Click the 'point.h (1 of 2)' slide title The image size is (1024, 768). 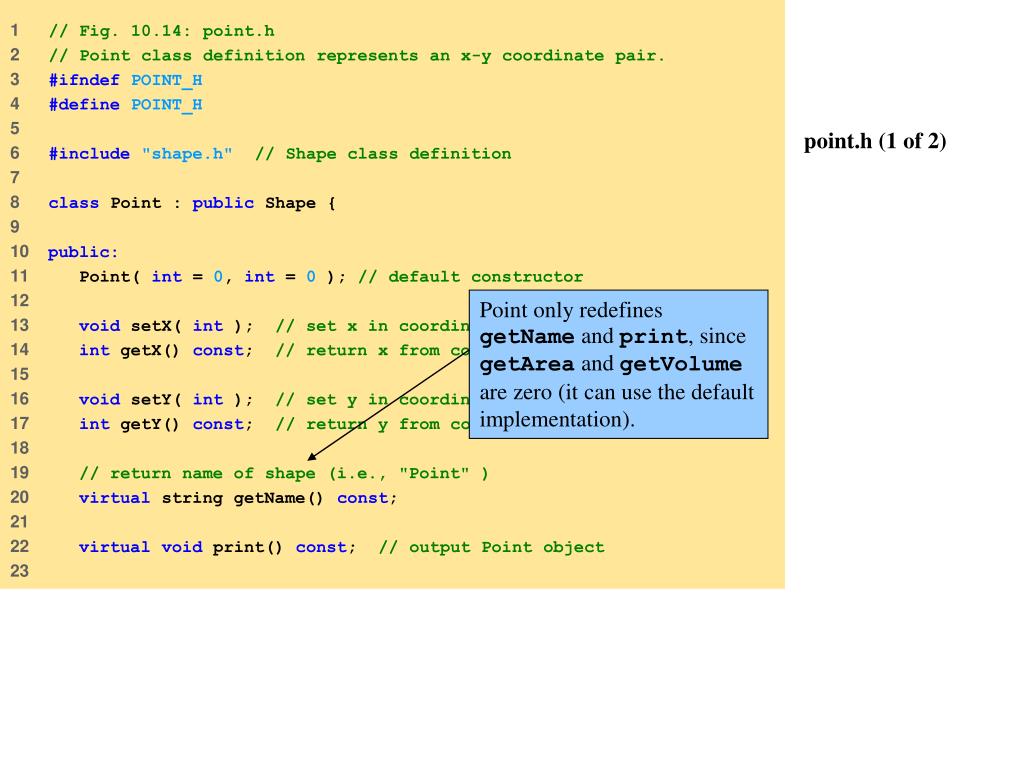874,141
